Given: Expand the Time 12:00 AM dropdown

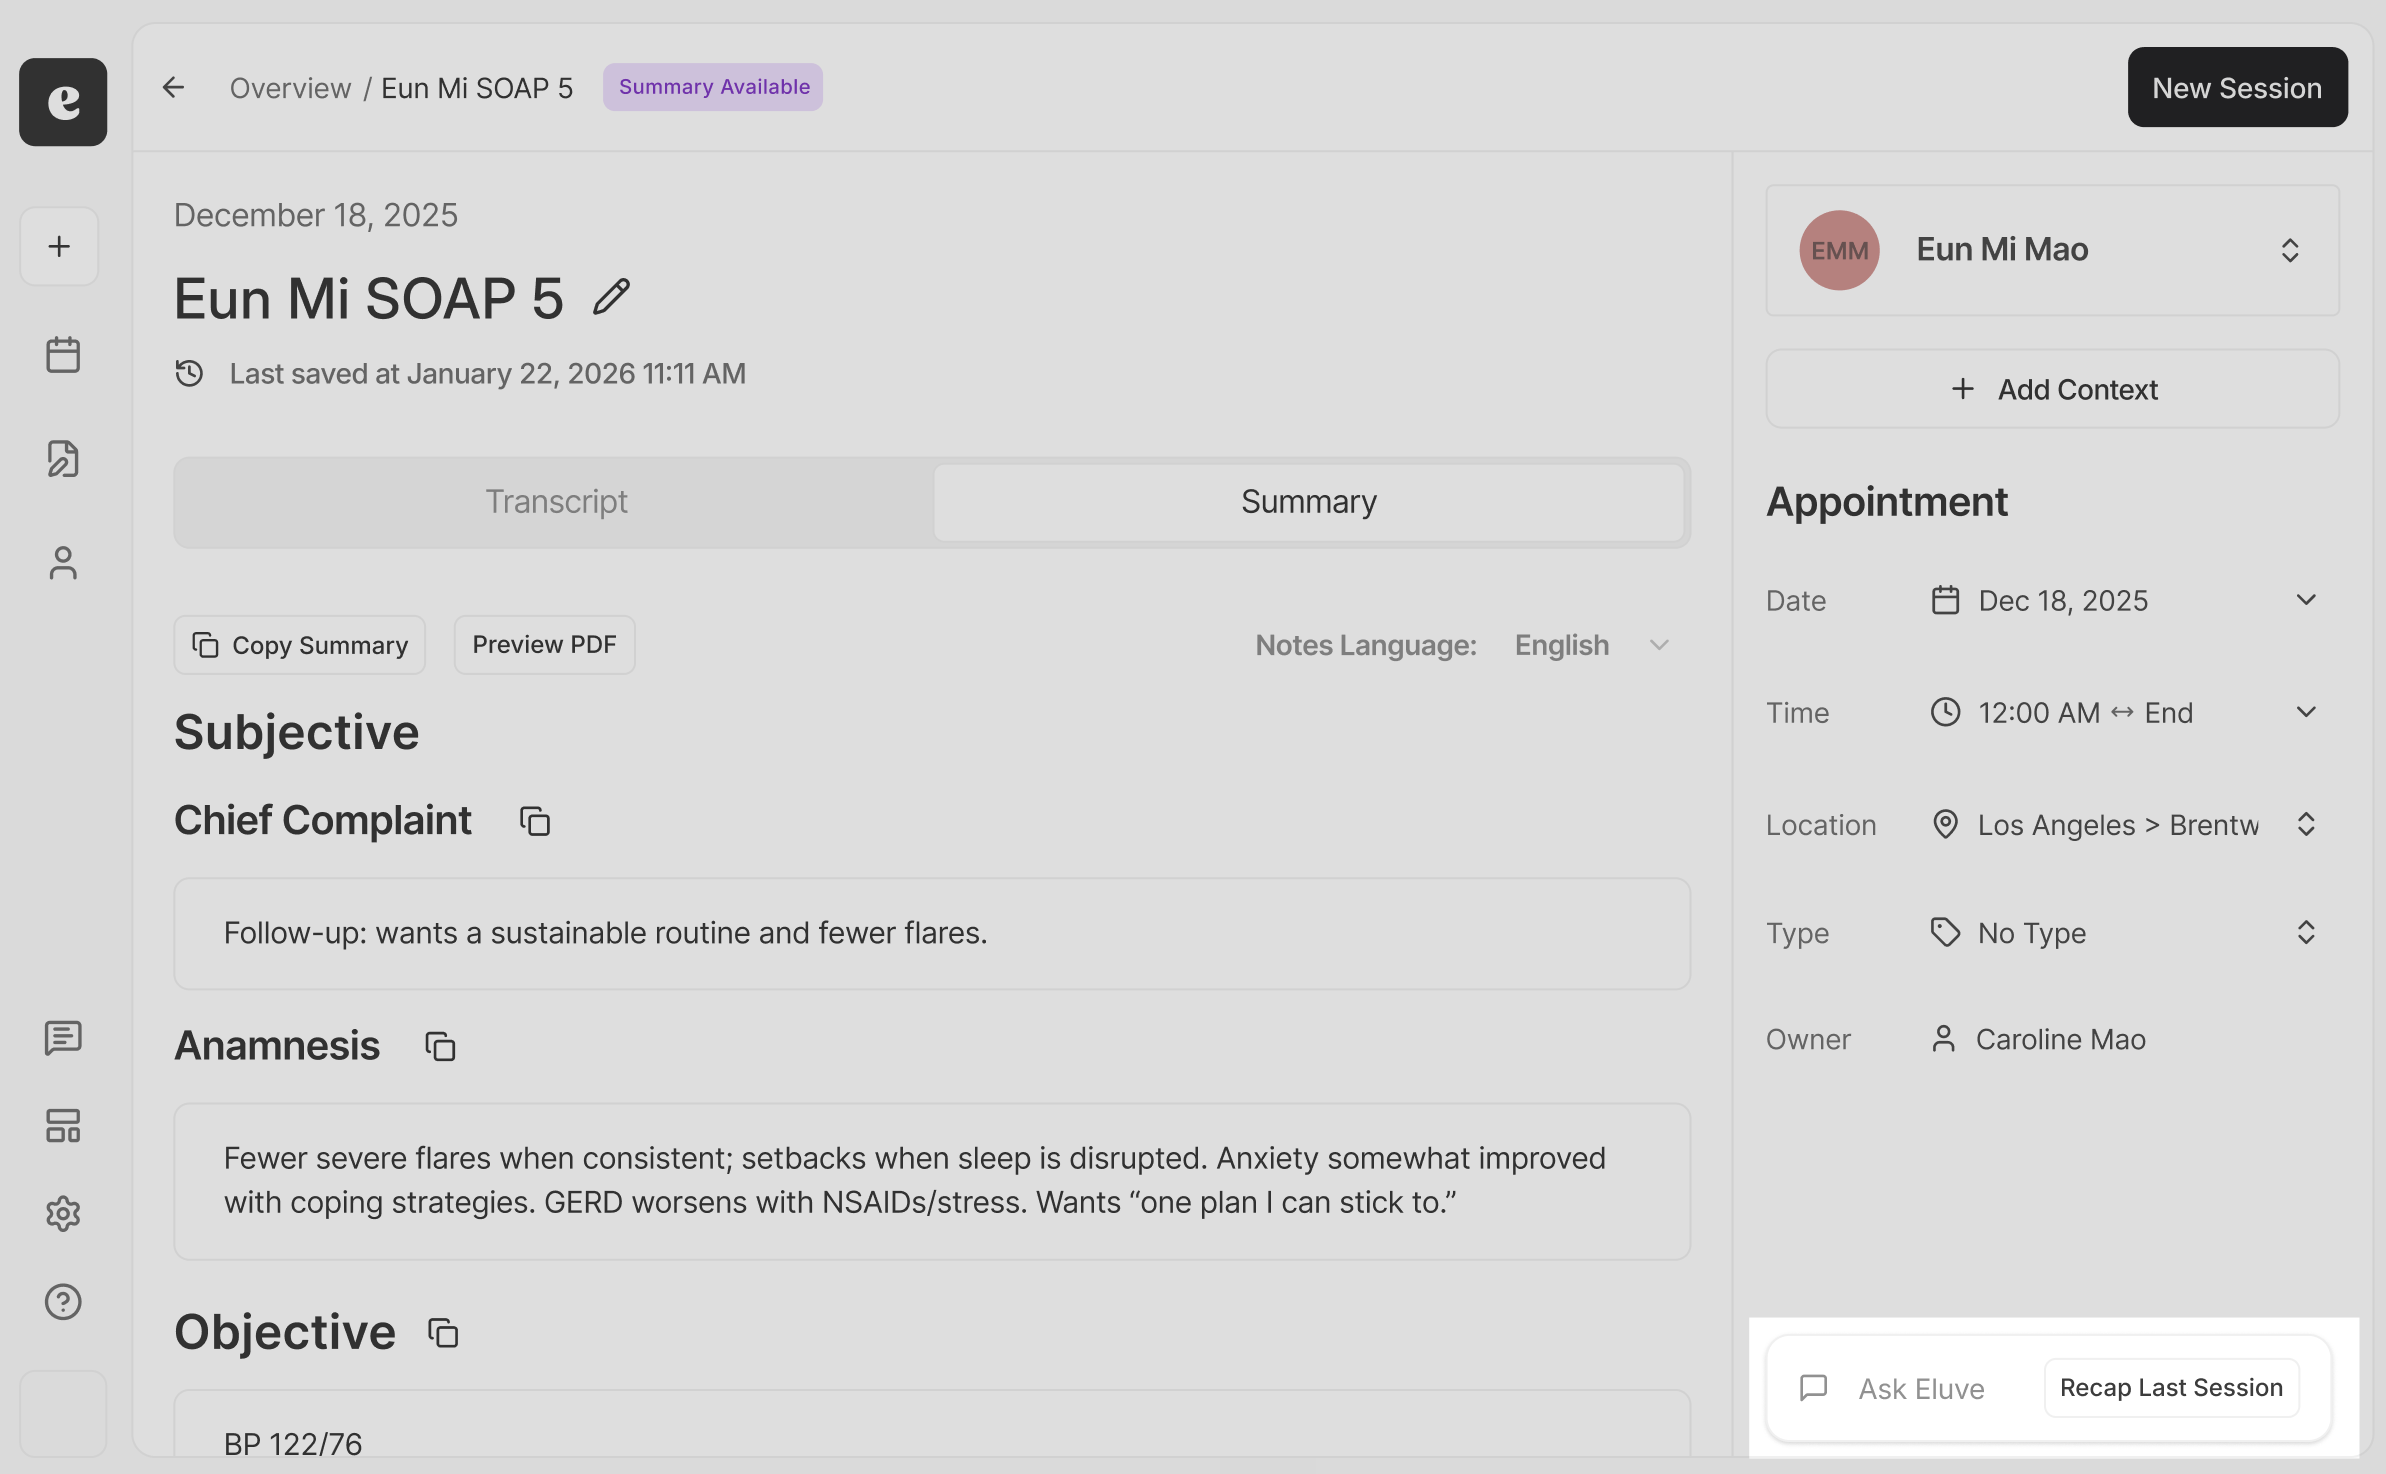Looking at the screenshot, I should click(2123, 713).
